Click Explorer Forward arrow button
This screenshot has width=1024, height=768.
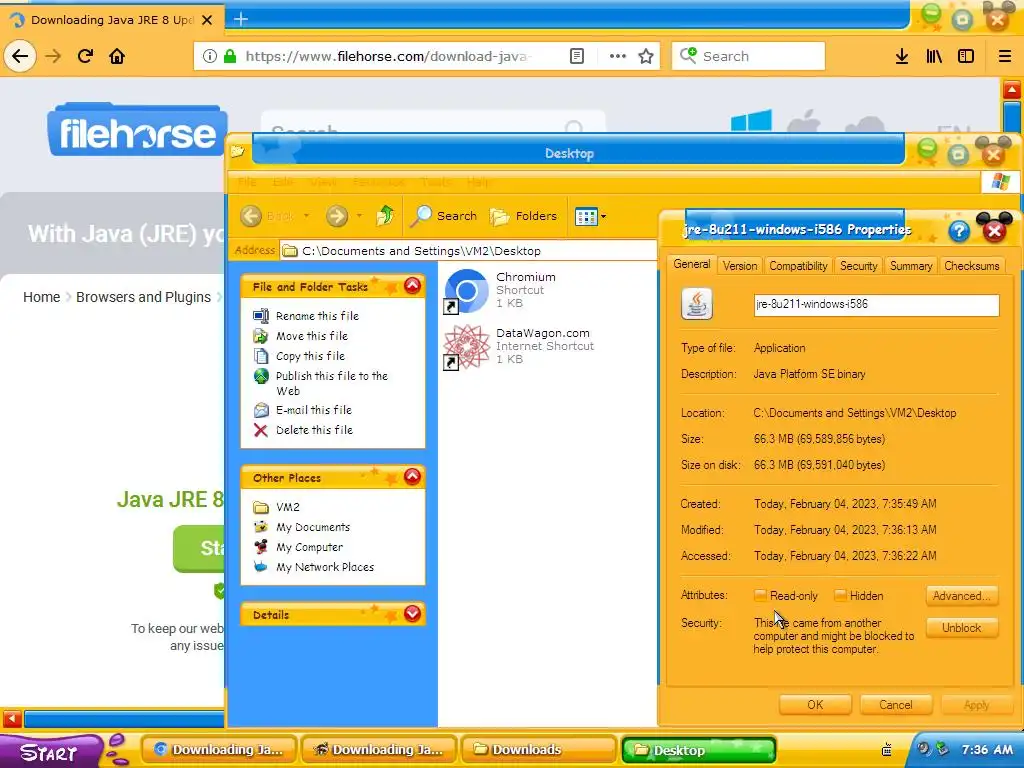(x=337, y=216)
